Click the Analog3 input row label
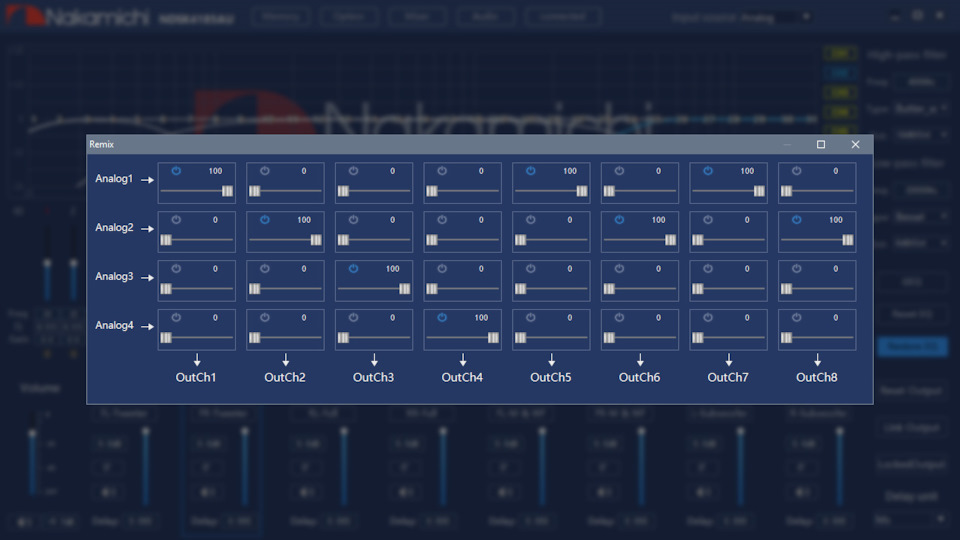The height and width of the screenshot is (540, 960). tap(114, 276)
